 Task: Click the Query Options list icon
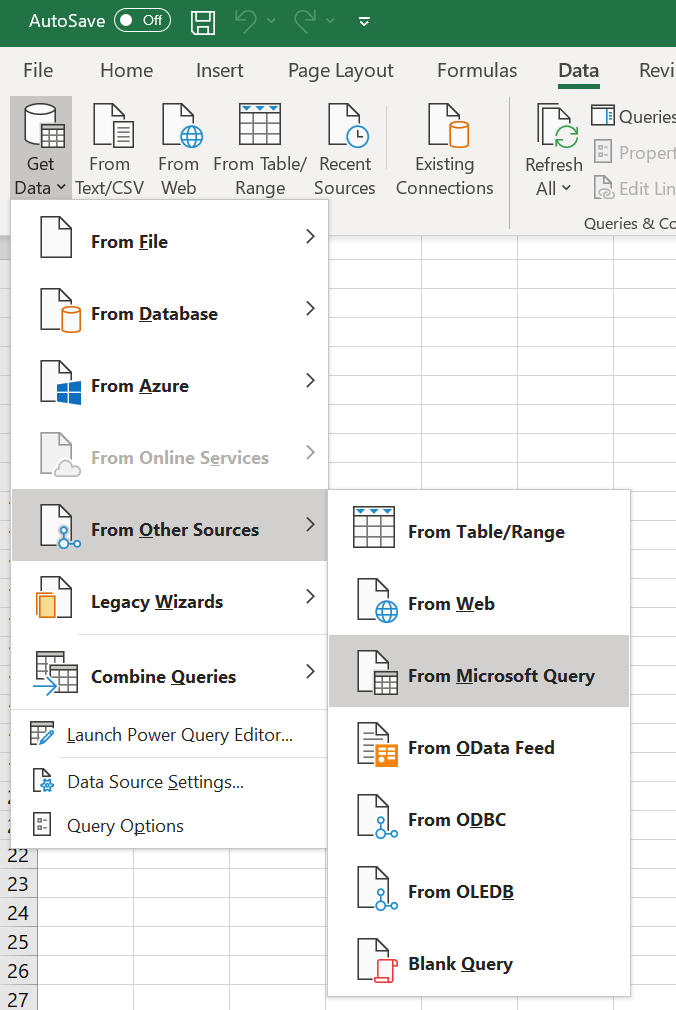coord(42,824)
